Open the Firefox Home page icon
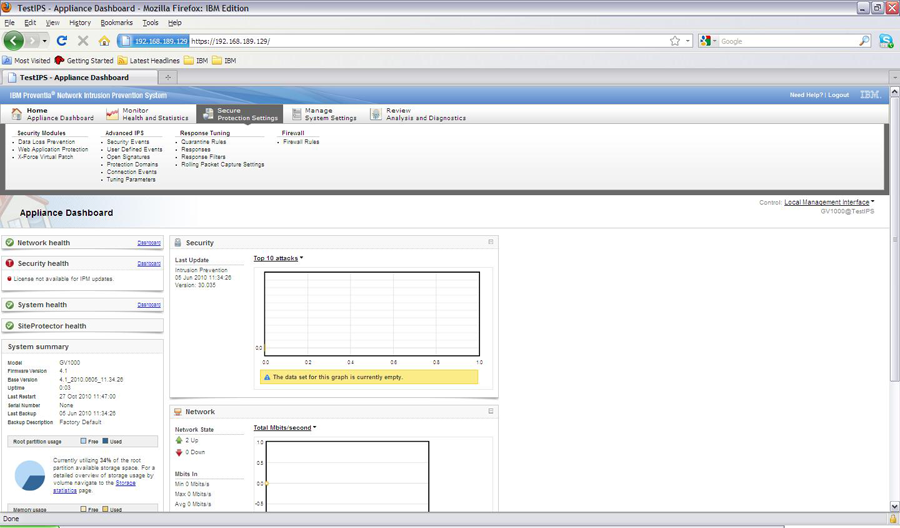This screenshot has width=900, height=528. click(104, 41)
